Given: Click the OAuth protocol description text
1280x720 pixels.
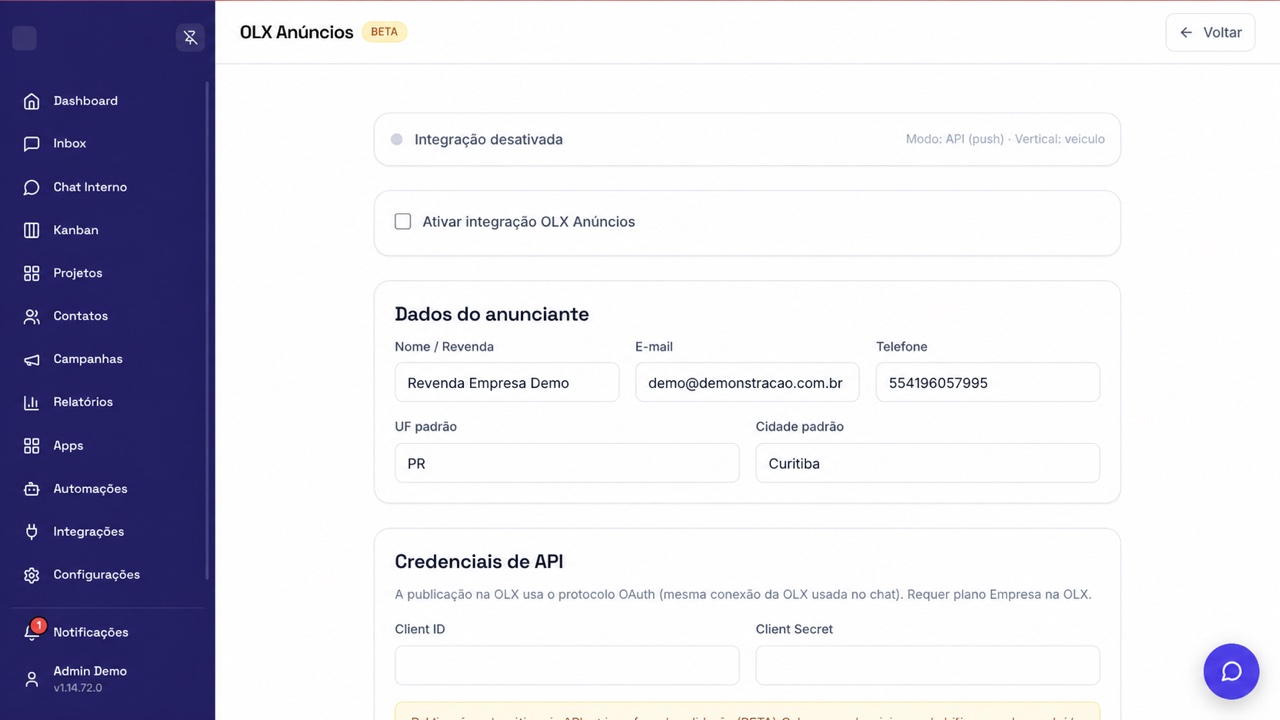Looking at the screenshot, I should tap(743, 594).
